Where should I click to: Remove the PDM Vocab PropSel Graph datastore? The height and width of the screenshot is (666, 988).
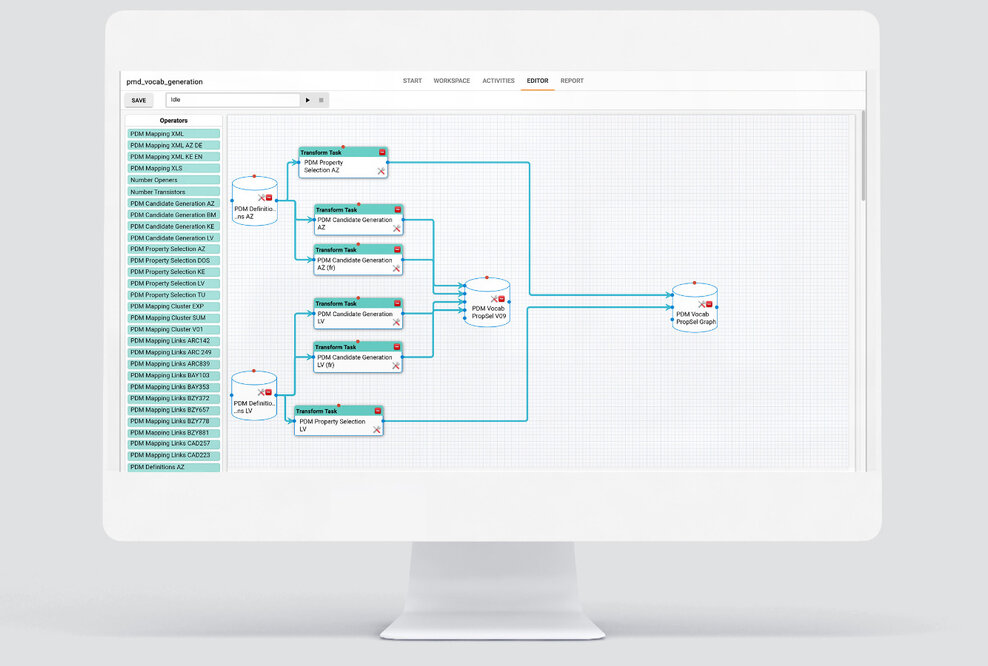tap(708, 303)
